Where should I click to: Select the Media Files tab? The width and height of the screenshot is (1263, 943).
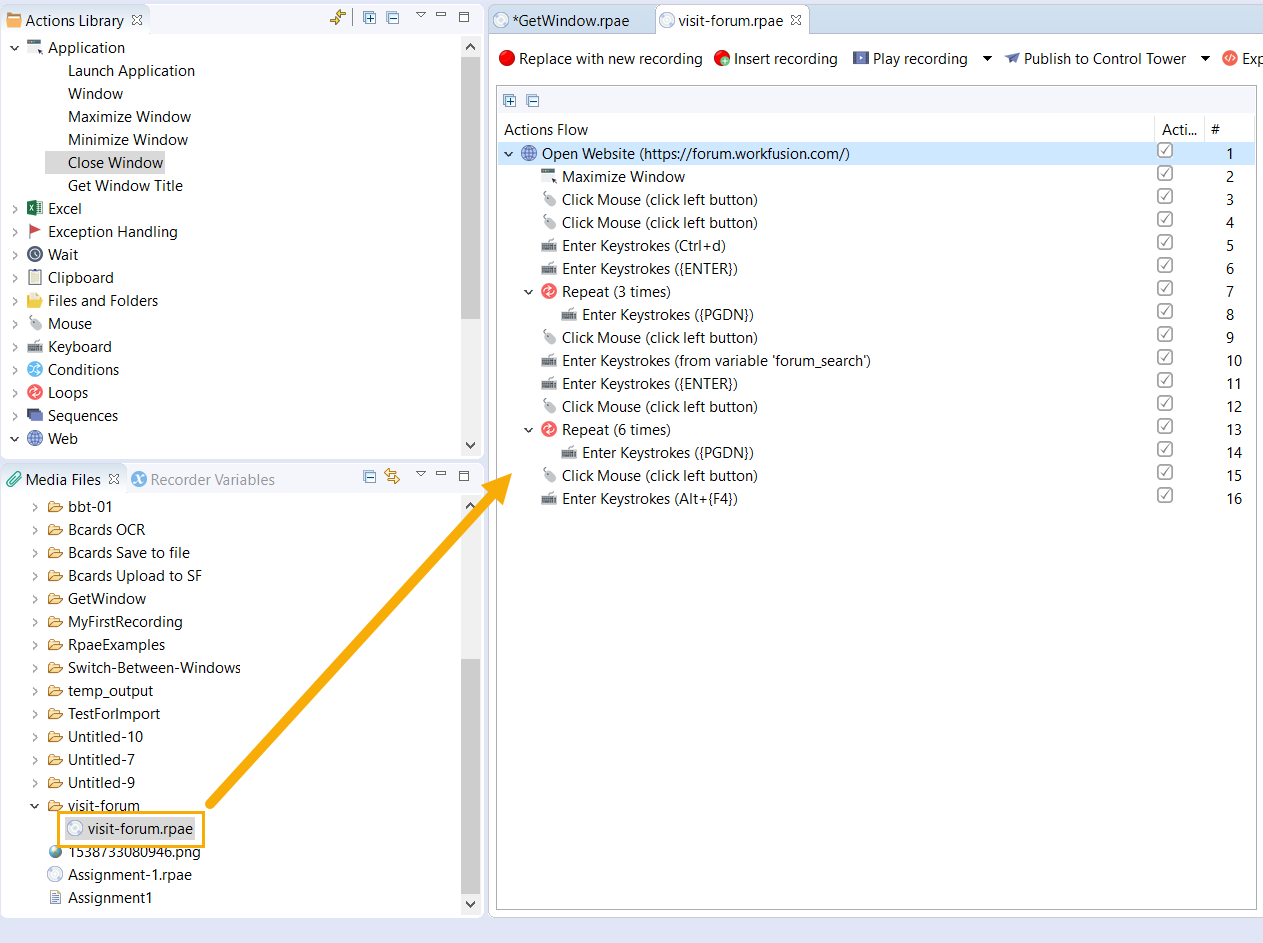[x=63, y=479]
